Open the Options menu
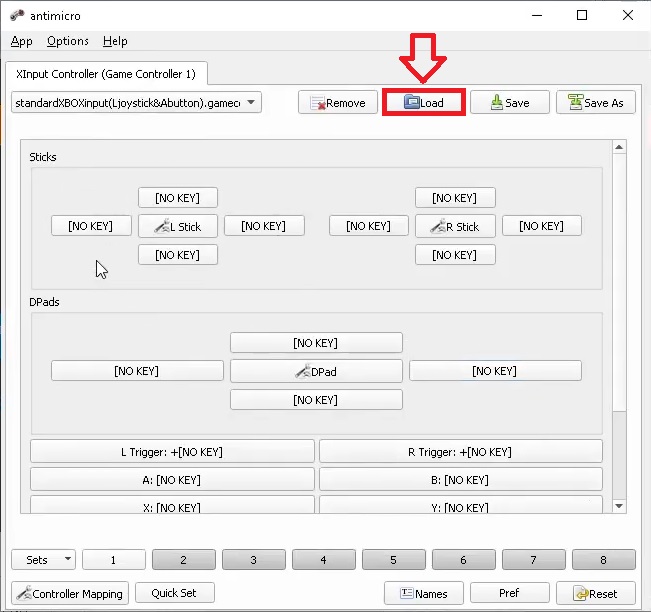Viewport: 651px width, 612px height. coord(68,41)
